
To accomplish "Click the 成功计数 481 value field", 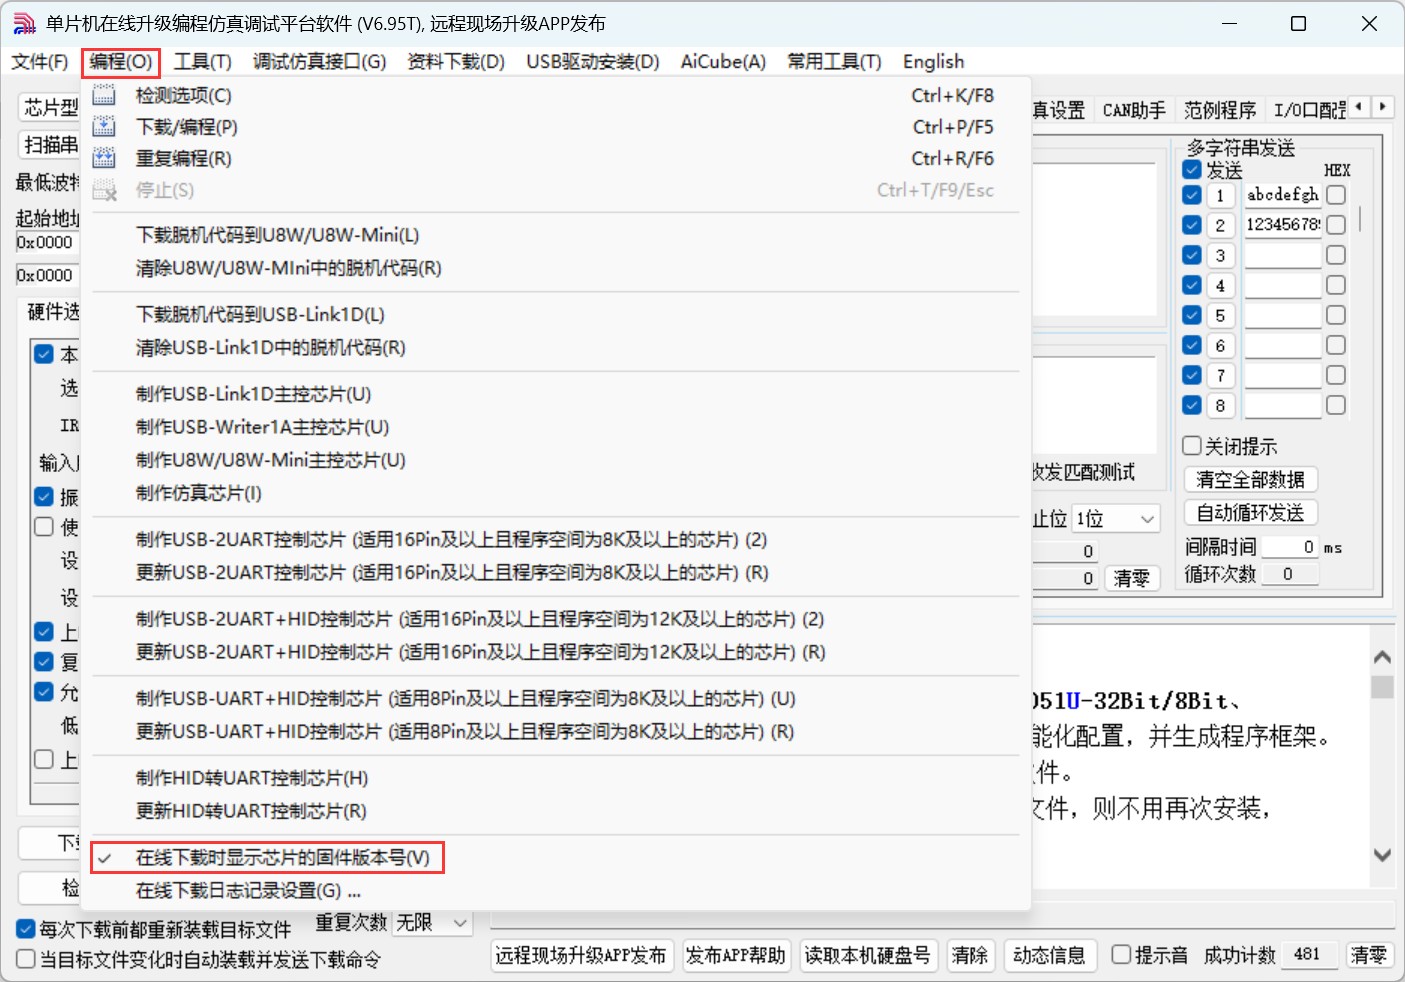I will [x=1309, y=955].
